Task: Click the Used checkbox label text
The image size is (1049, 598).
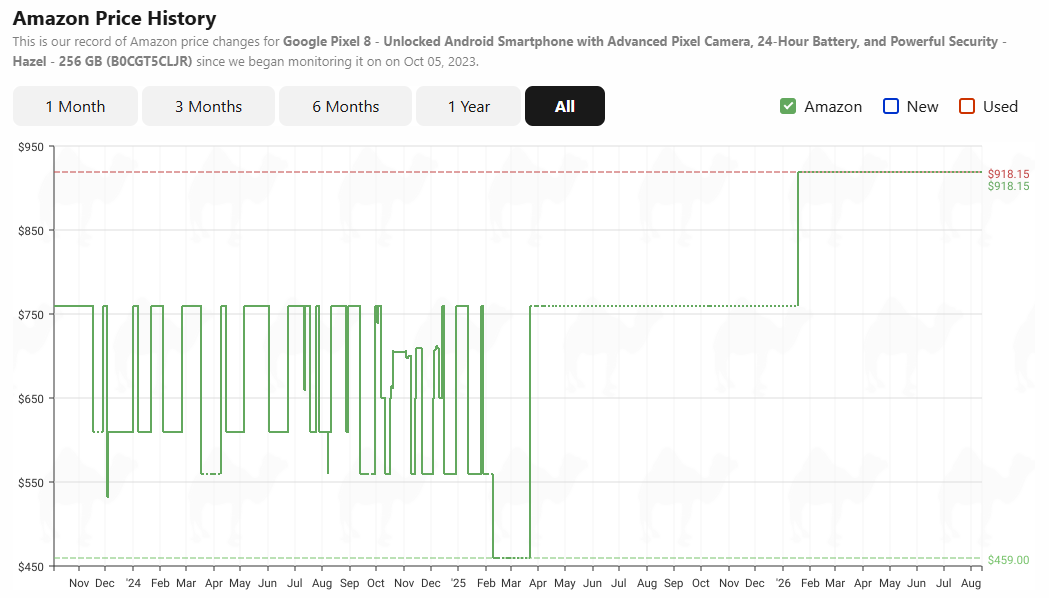Action: (x=1000, y=106)
